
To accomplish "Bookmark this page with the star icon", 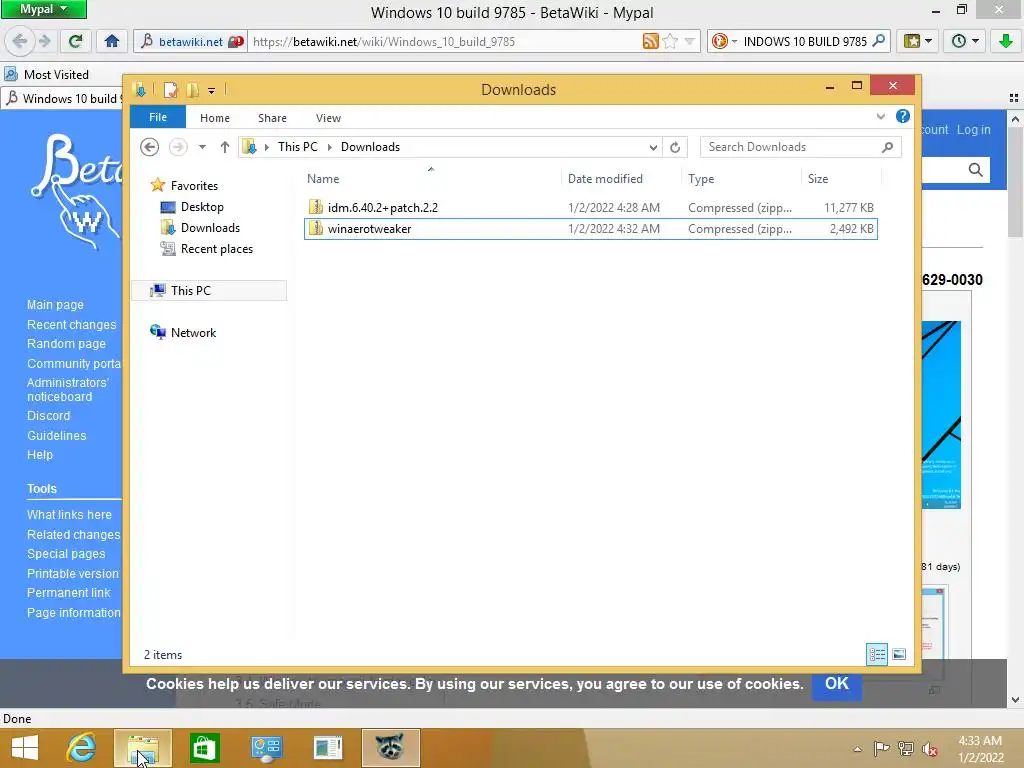I will 670,41.
